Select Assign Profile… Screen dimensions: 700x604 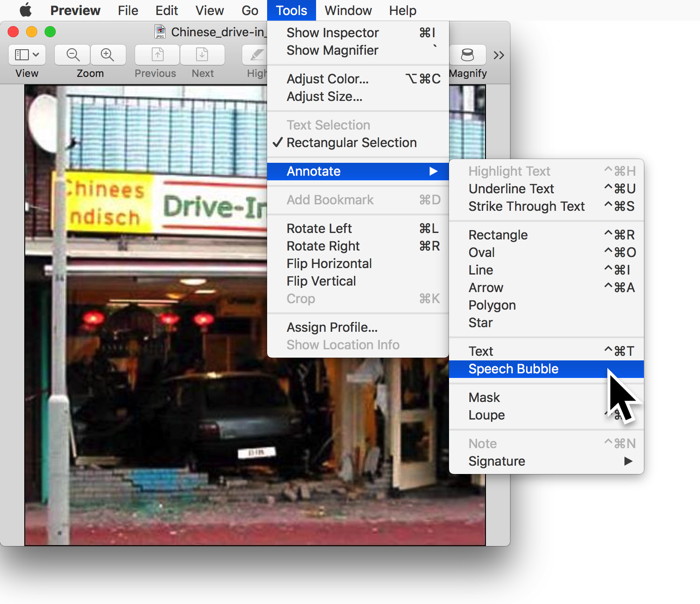tap(358, 327)
